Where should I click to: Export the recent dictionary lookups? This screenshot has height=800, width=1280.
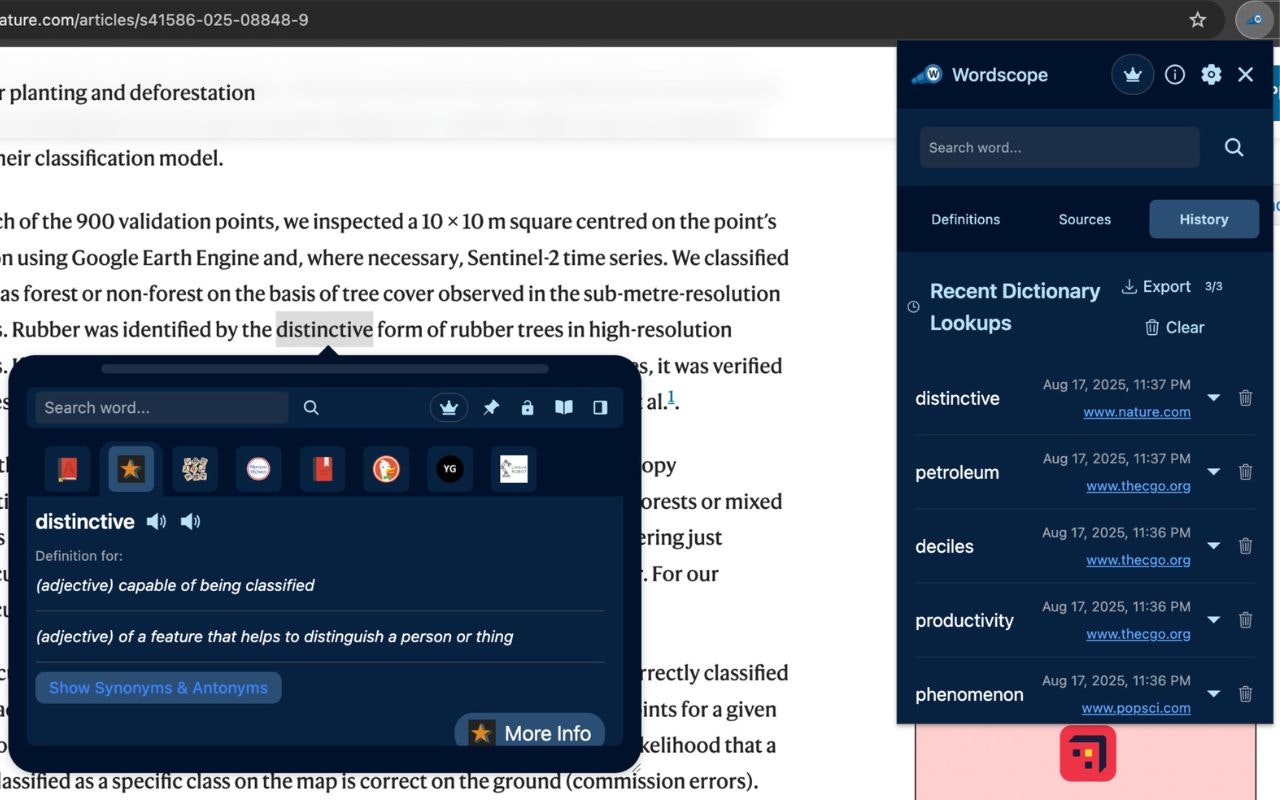pos(1156,286)
